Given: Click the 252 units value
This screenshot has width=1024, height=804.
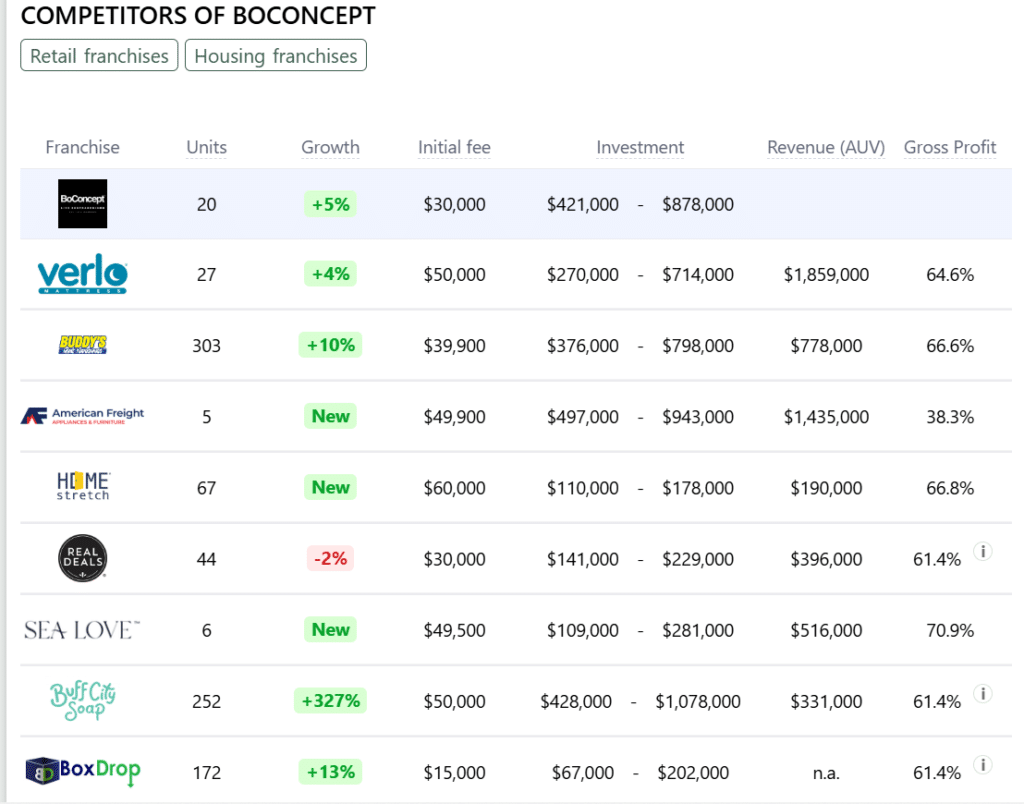Looking at the screenshot, I should tap(206, 701).
